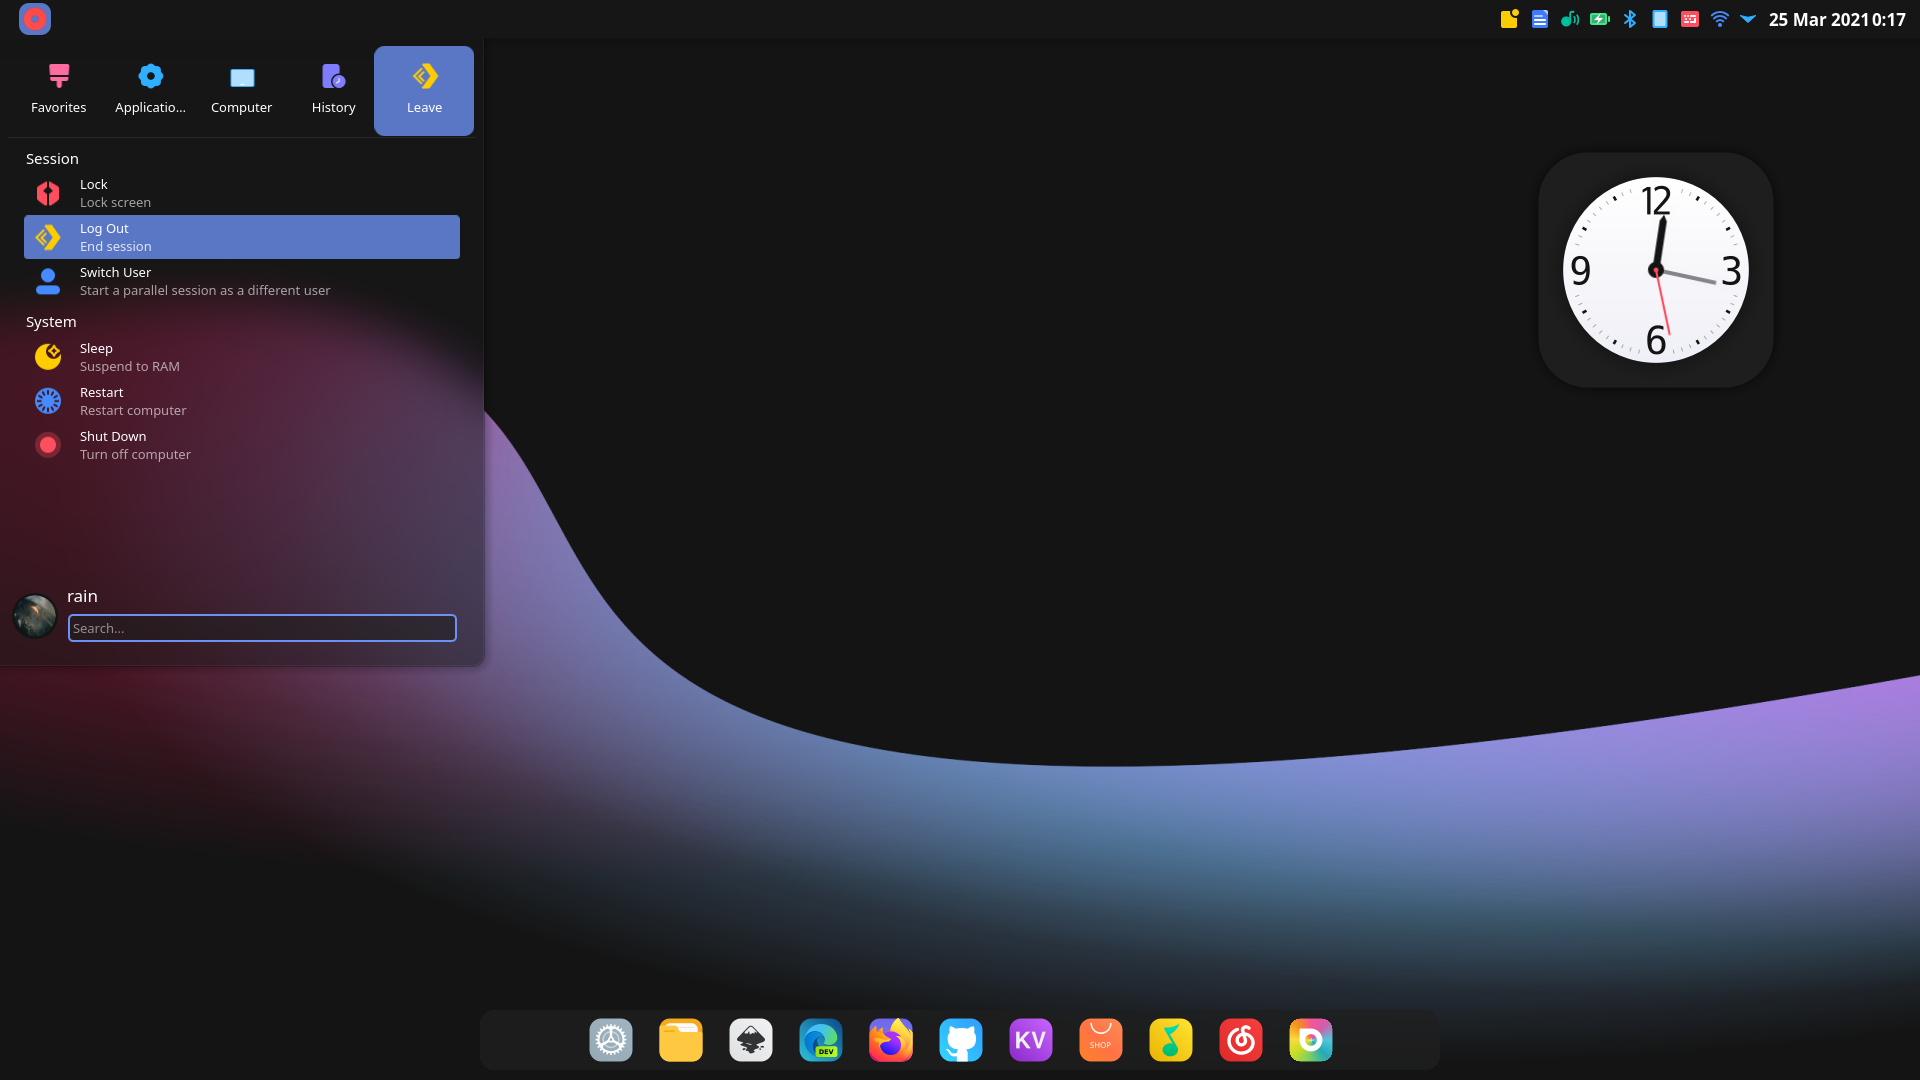Image resolution: width=1920 pixels, height=1080 pixels.
Task: Open GitHub Desktop icon in dock
Action: tap(961, 1040)
